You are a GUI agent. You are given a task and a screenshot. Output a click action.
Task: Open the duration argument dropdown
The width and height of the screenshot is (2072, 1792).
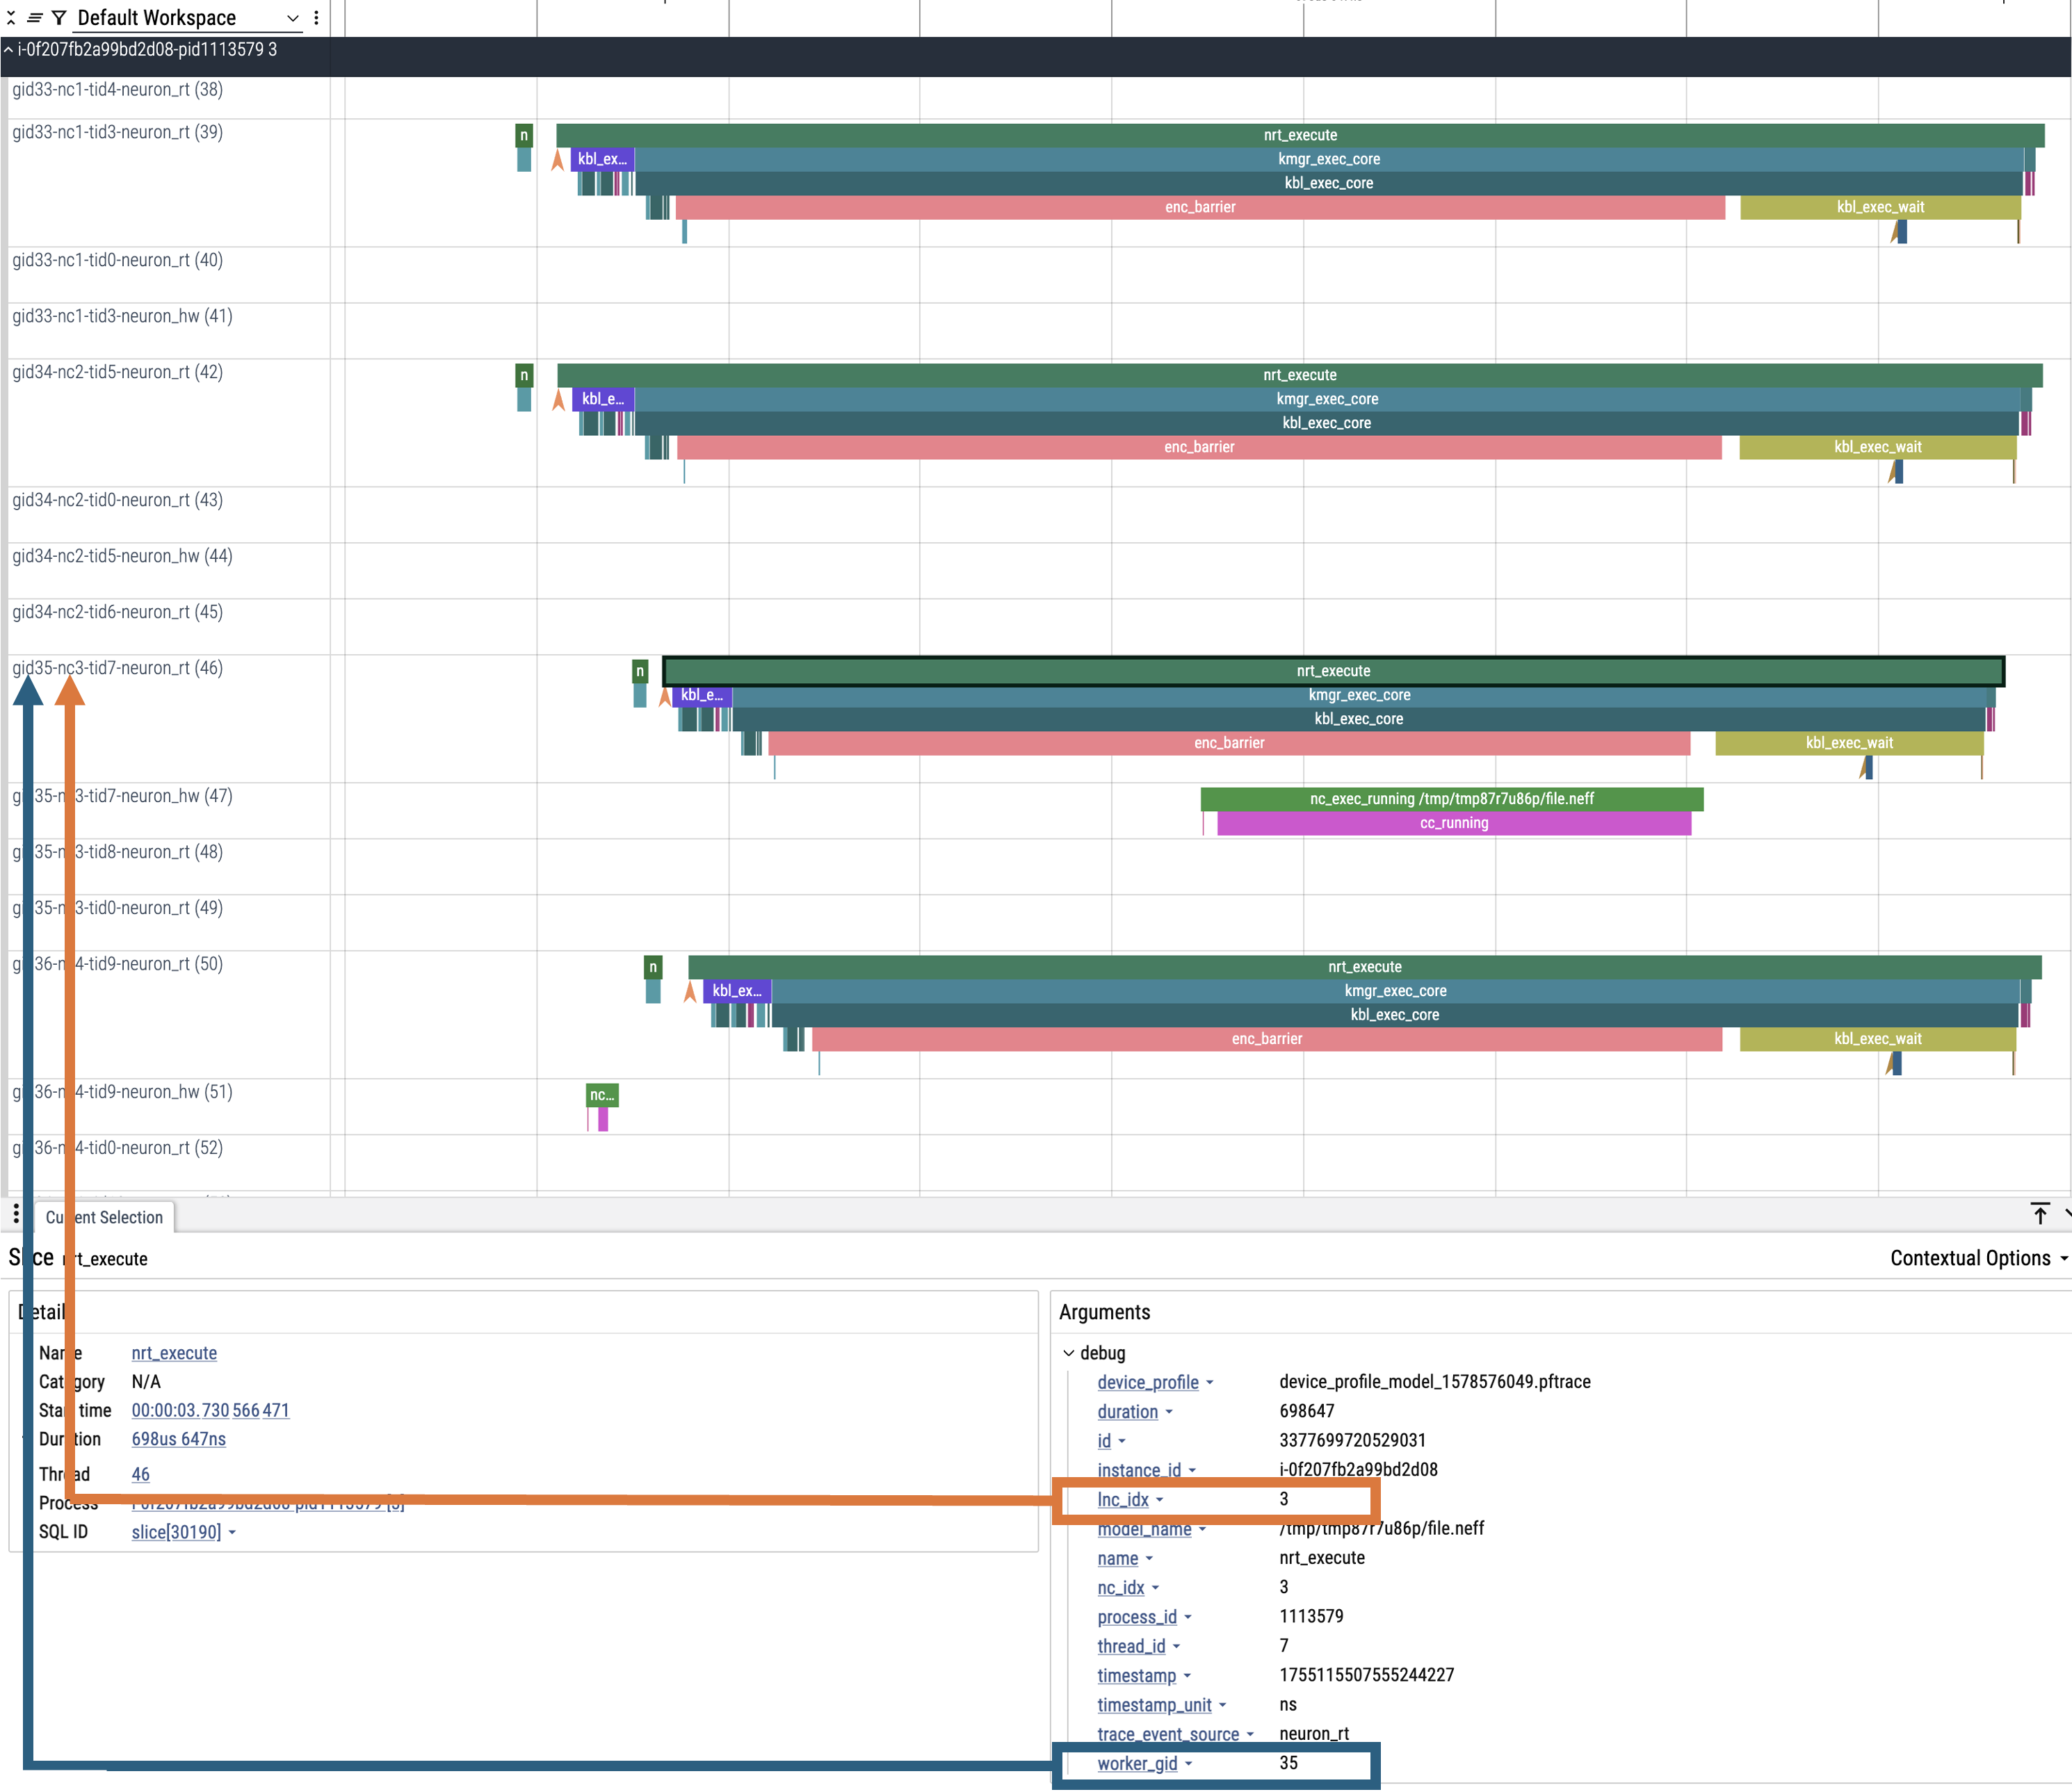[1168, 1411]
